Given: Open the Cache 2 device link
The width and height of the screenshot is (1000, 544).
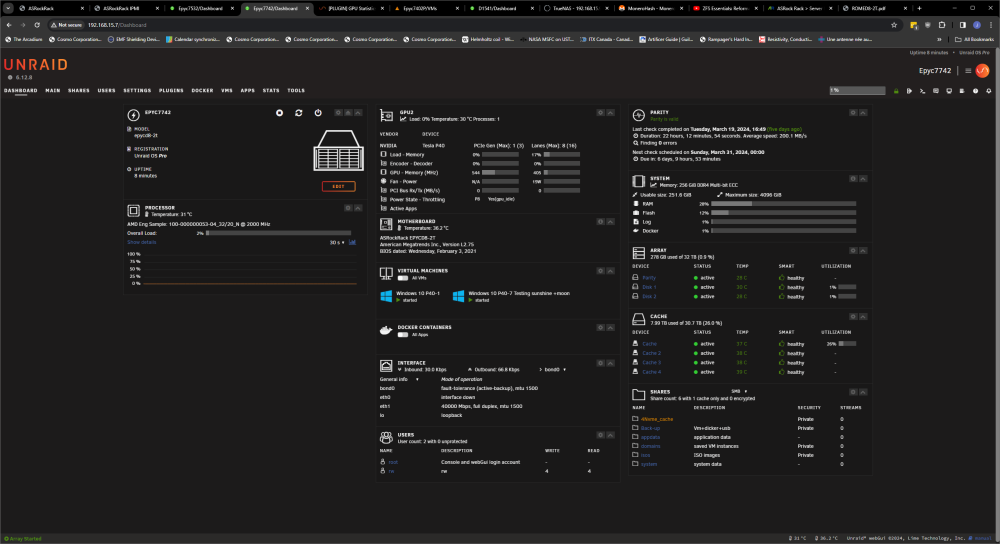Looking at the screenshot, I should (x=651, y=353).
